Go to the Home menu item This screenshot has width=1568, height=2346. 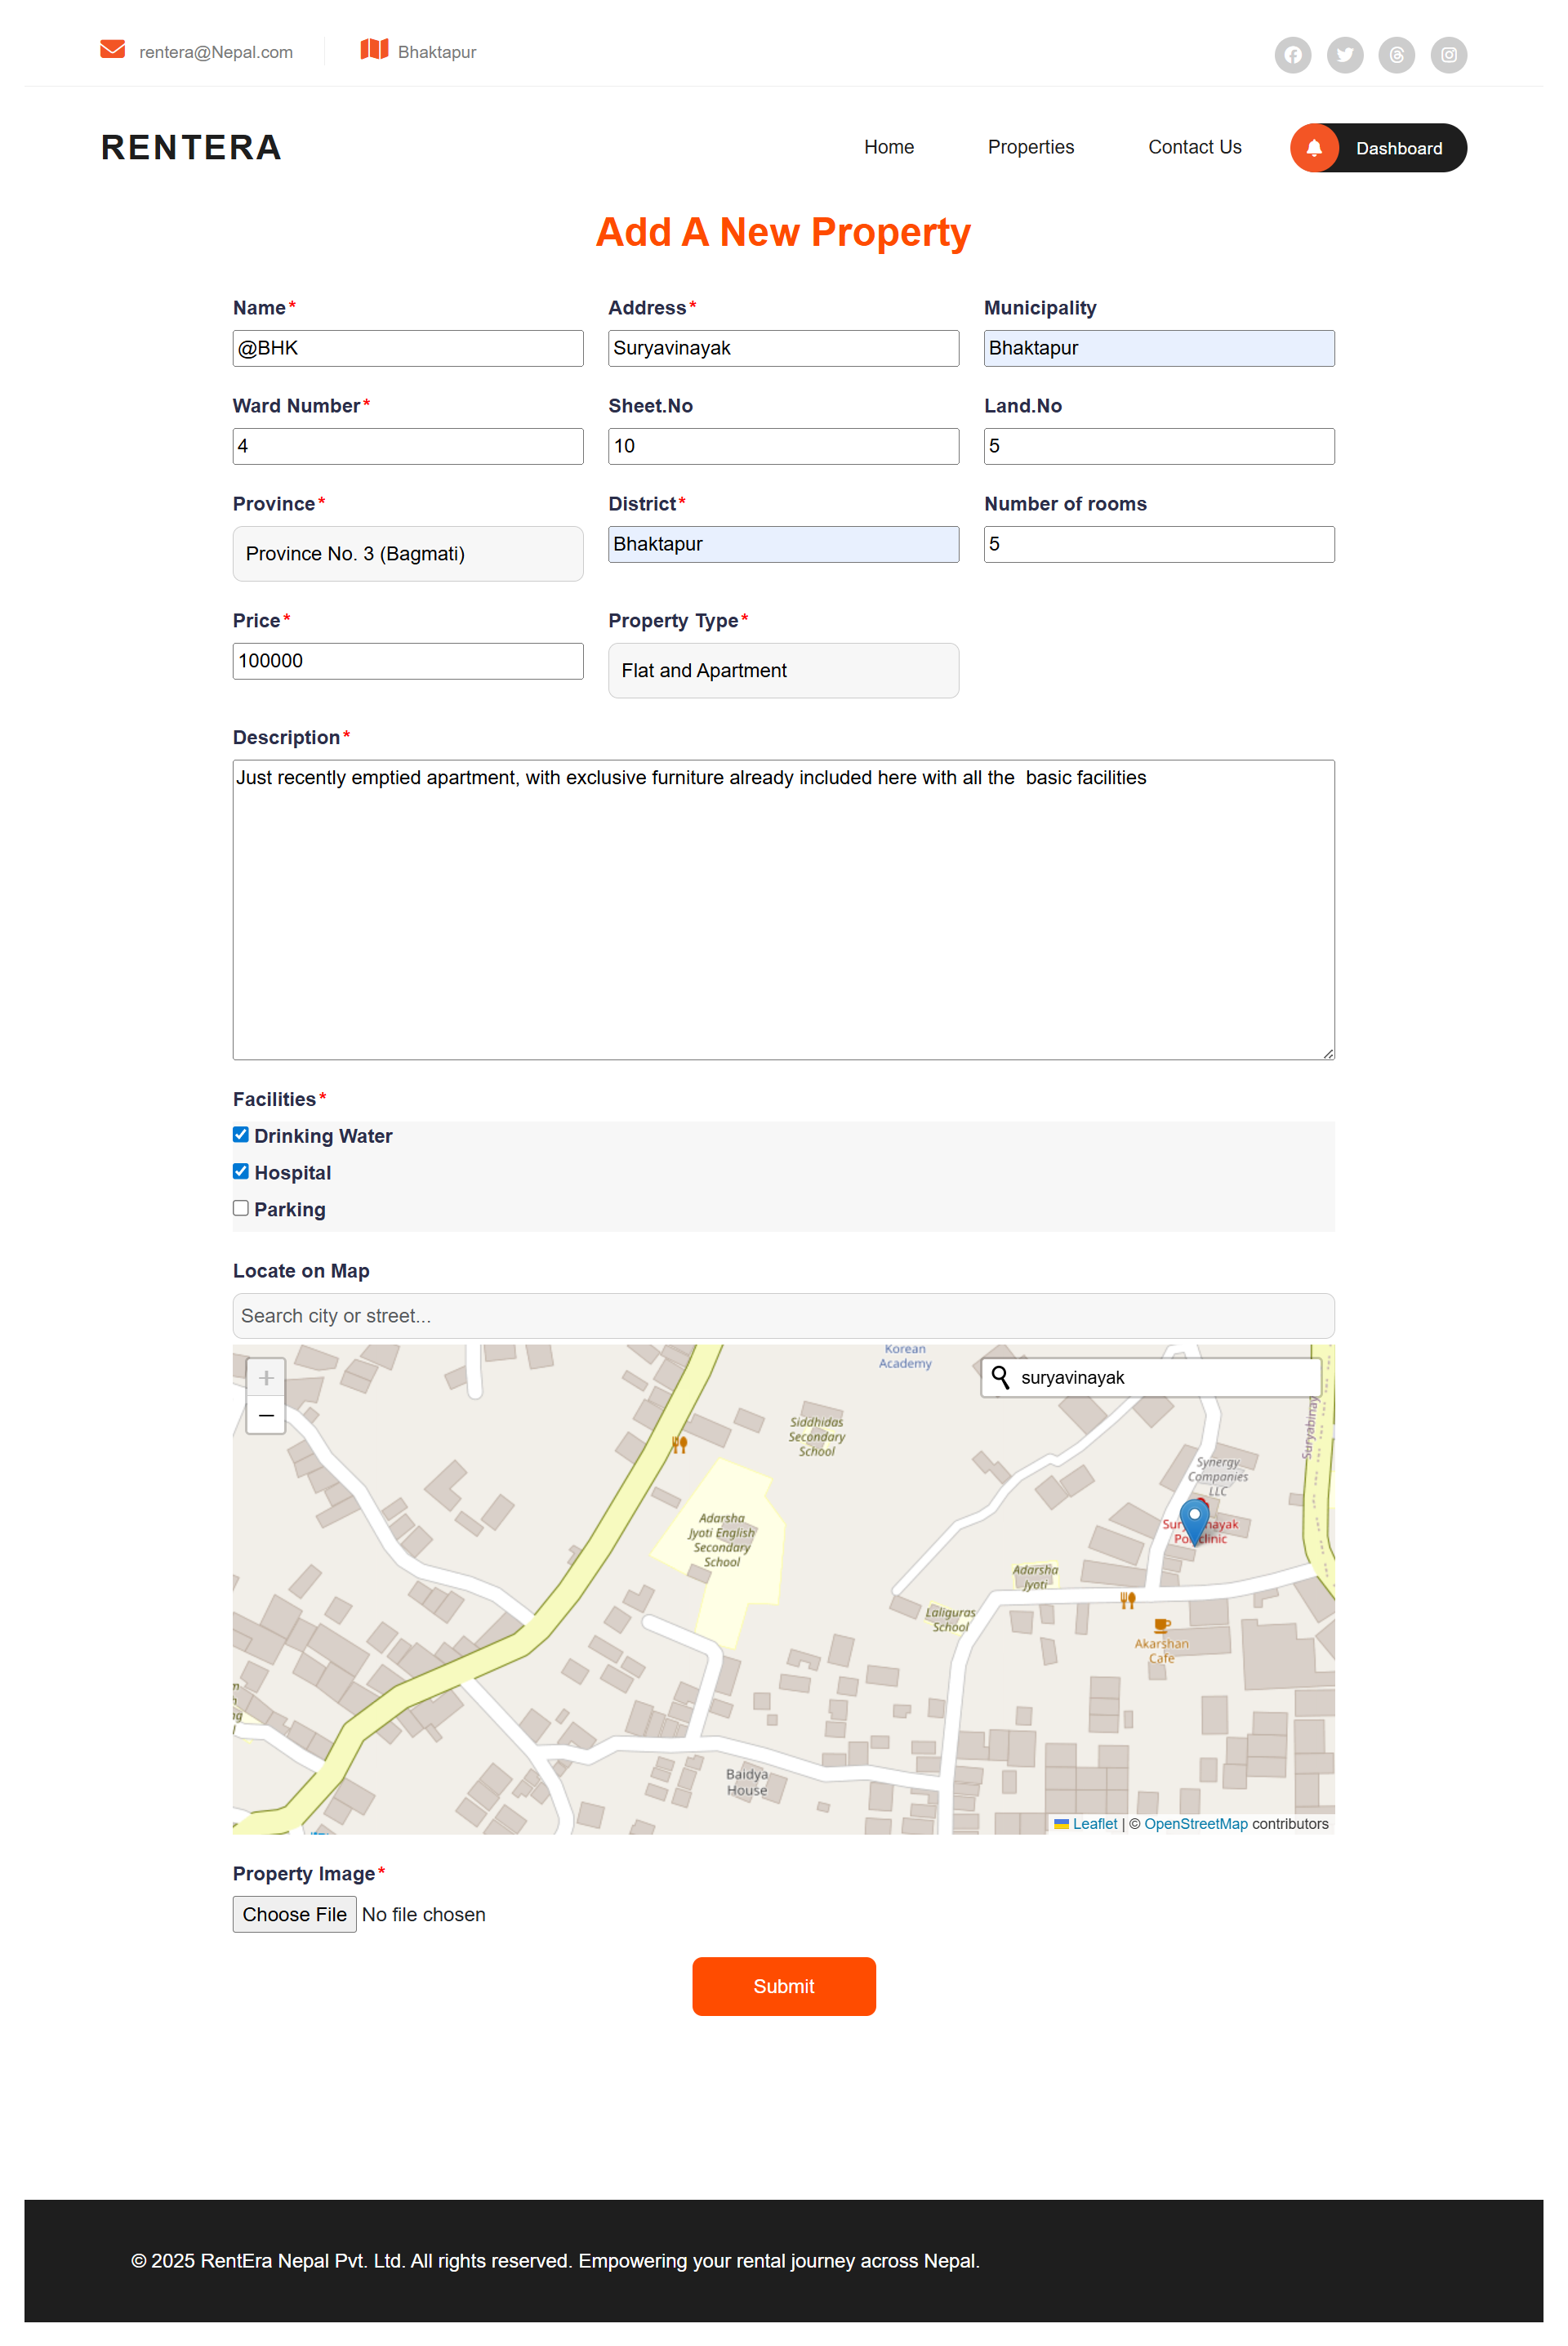click(889, 147)
